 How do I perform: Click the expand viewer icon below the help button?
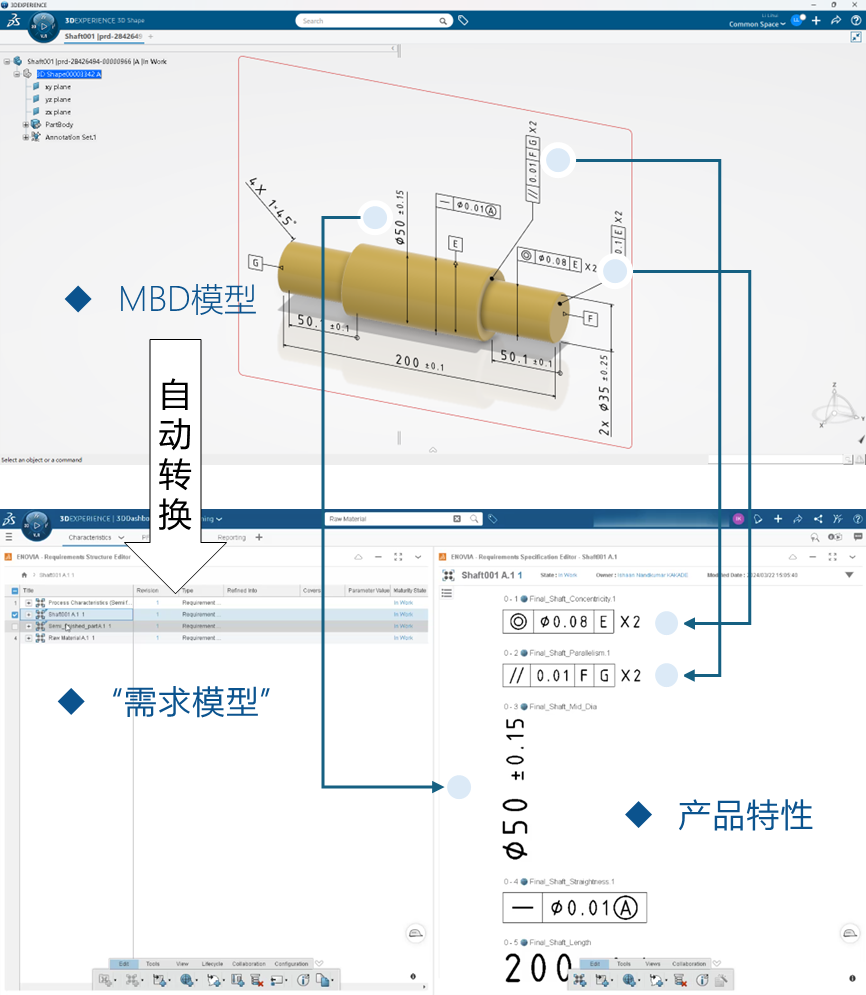tap(856, 37)
